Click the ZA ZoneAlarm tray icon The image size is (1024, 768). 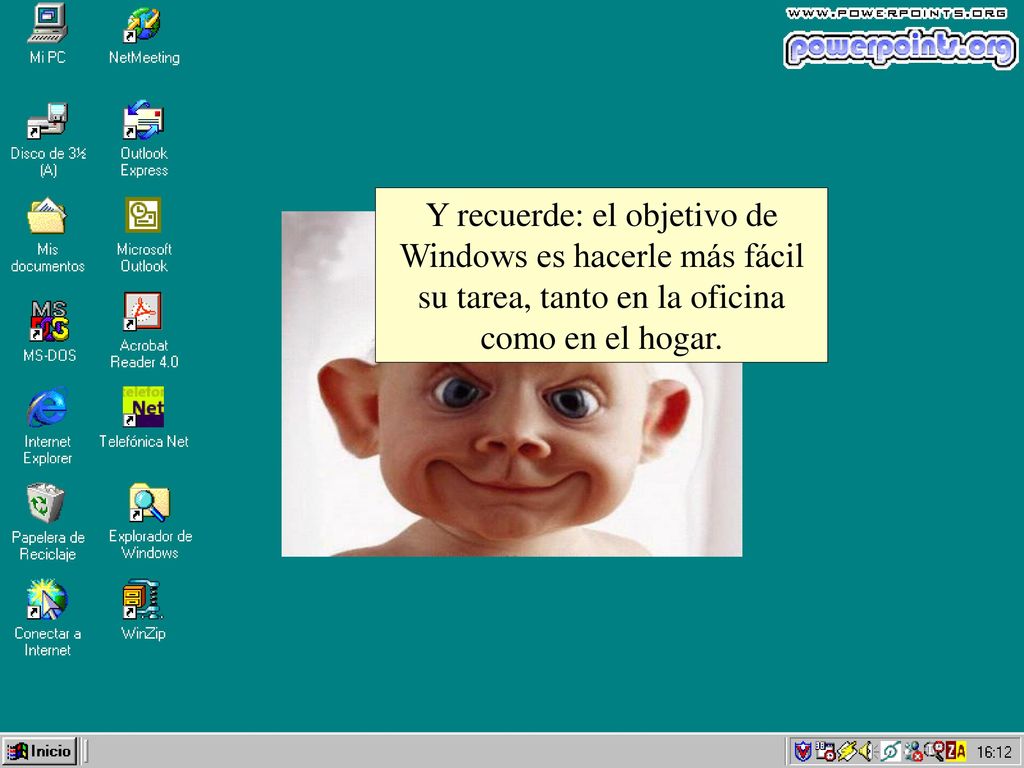[x=956, y=751]
